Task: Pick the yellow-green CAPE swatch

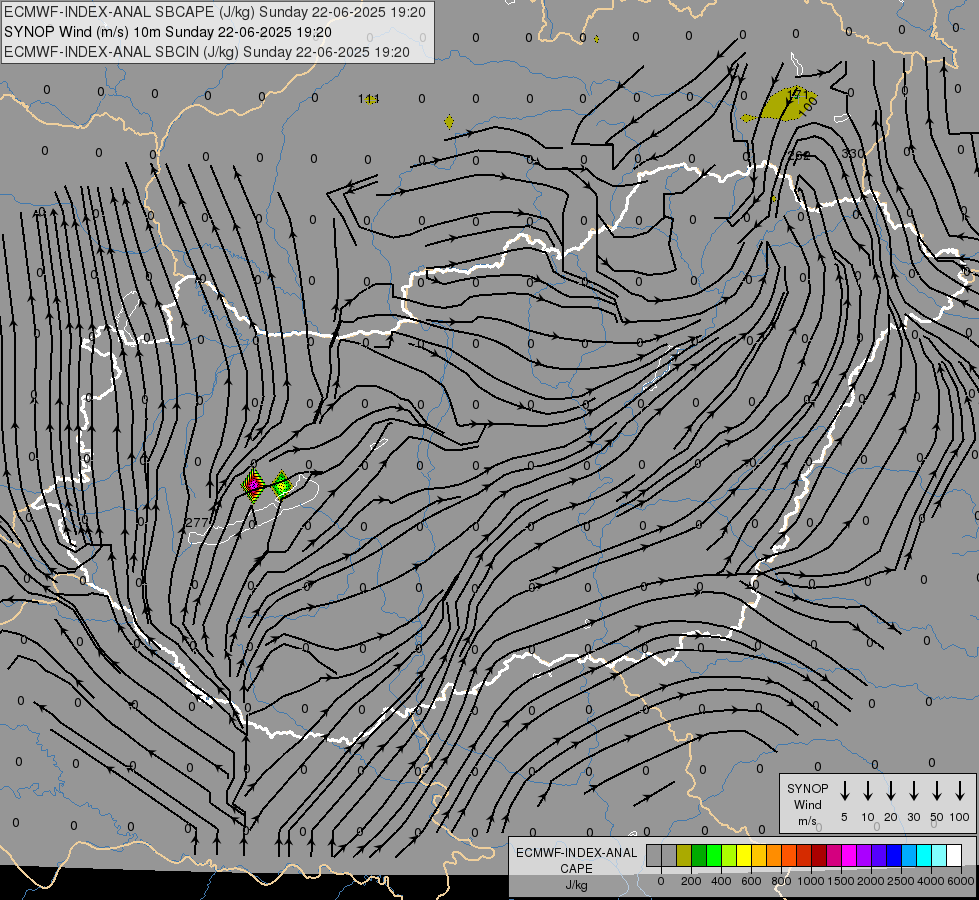Action: [729, 855]
